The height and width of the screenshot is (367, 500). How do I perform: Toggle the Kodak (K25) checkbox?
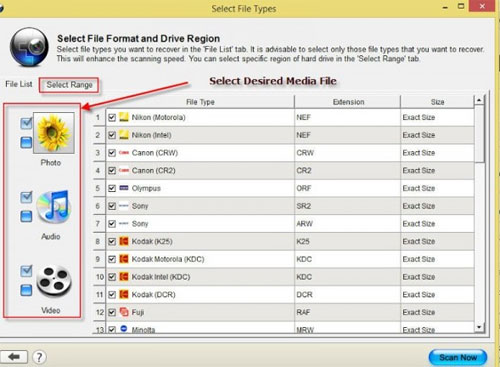tap(112, 241)
